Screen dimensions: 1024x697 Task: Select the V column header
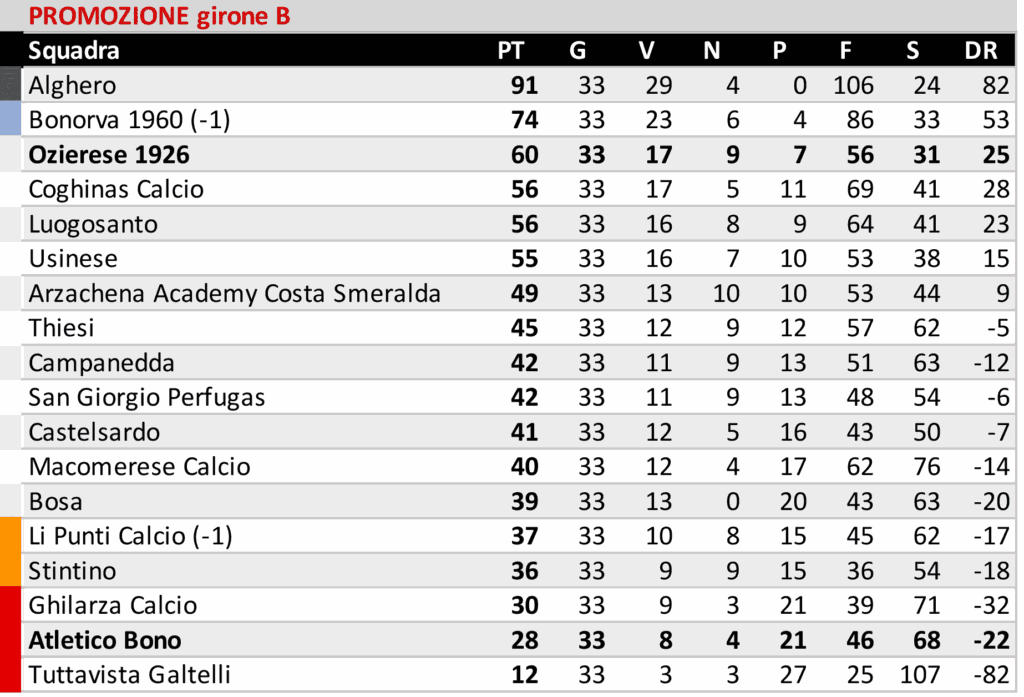pos(646,51)
